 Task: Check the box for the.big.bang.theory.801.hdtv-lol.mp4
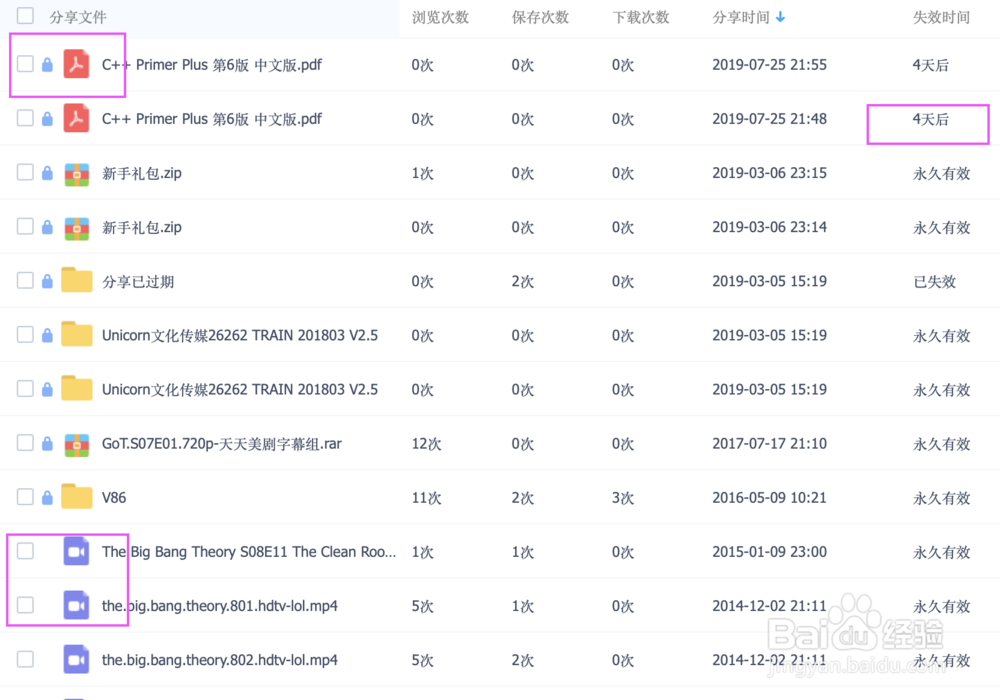coord(26,605)
